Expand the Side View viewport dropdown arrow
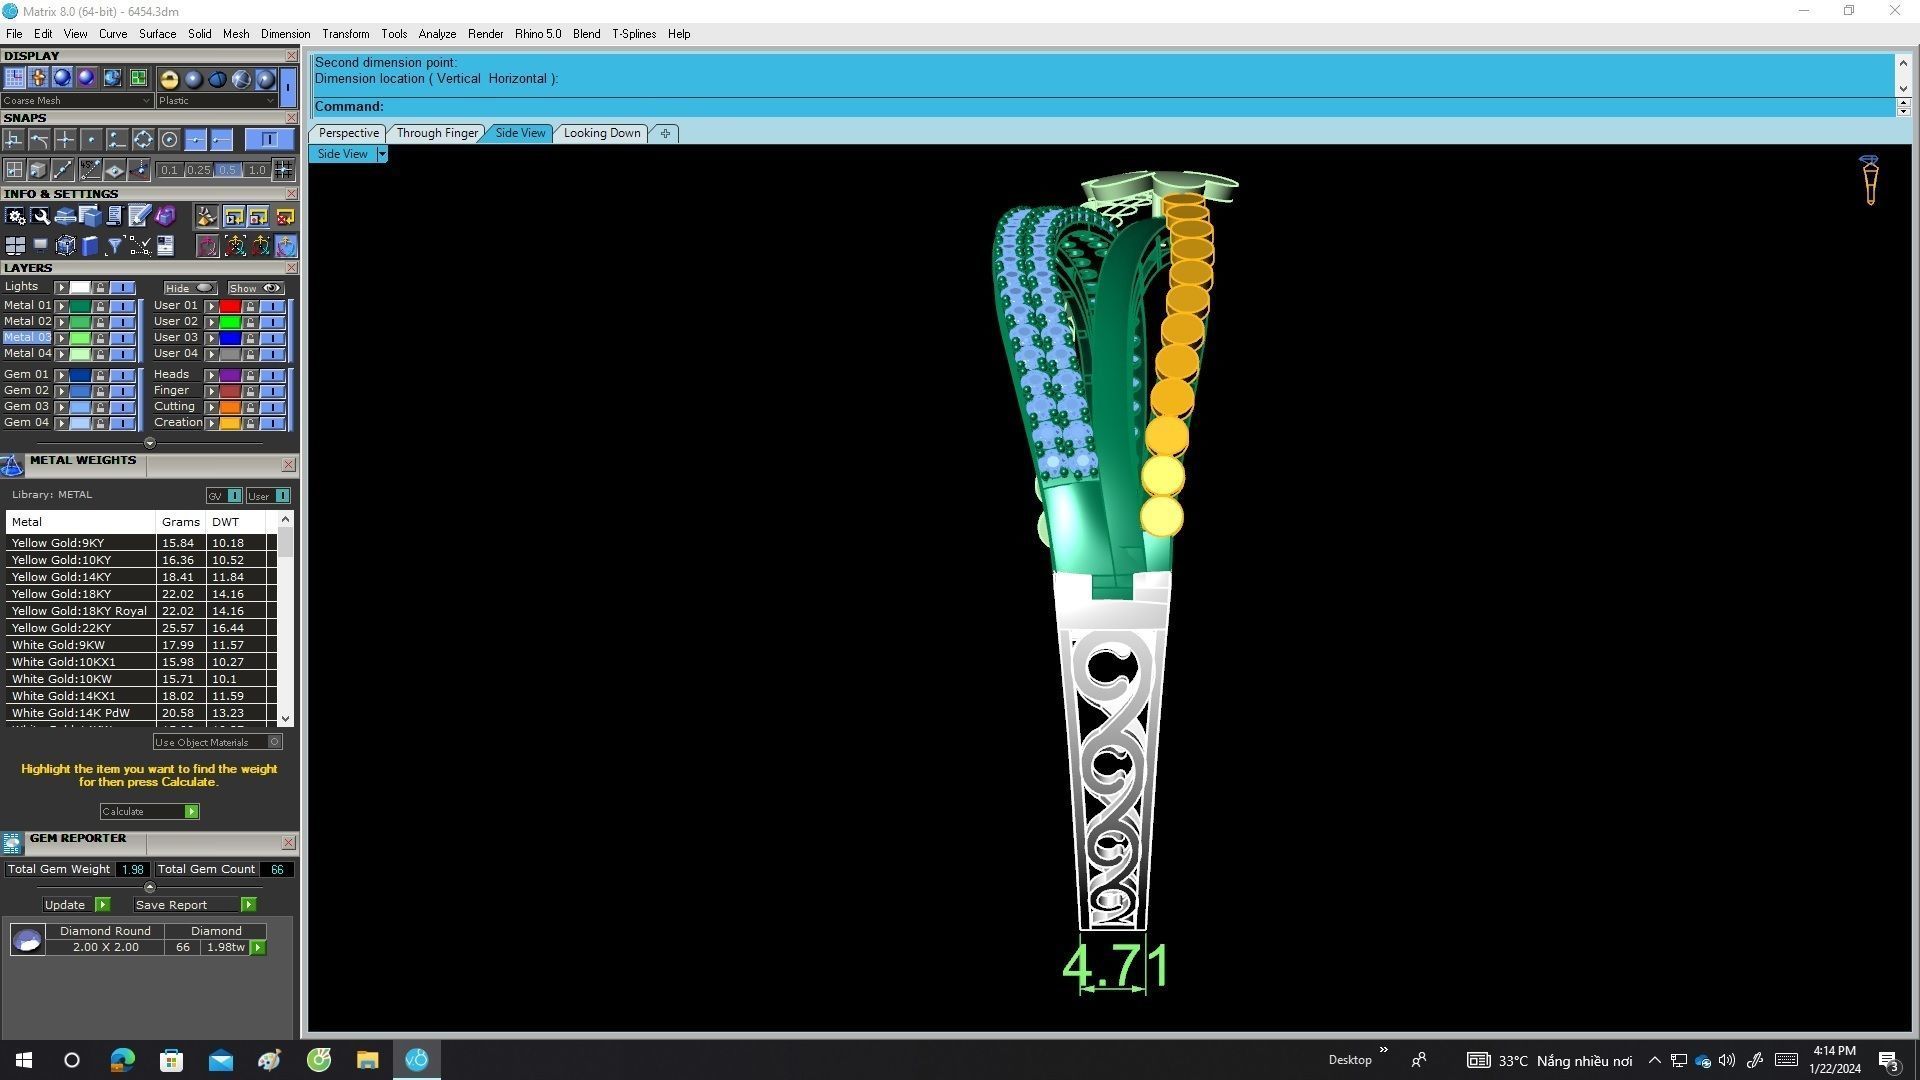The width and height of the screenshot is (1920, 1080). click(381, 154)
